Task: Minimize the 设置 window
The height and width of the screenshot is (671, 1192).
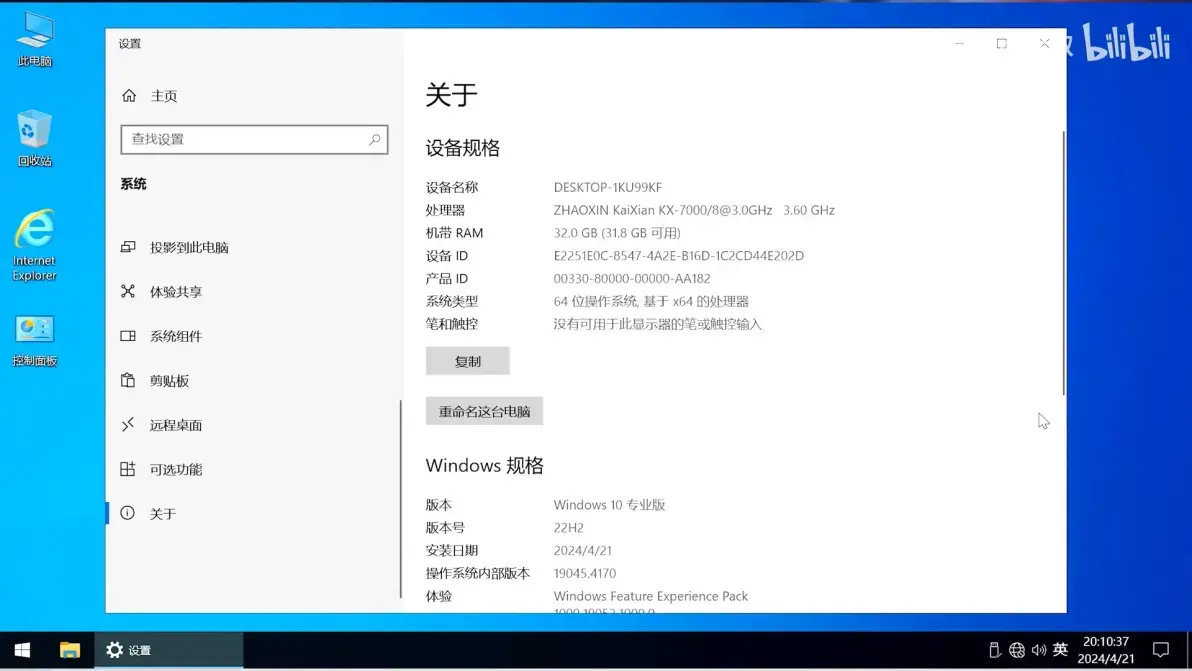Action: 959,43
